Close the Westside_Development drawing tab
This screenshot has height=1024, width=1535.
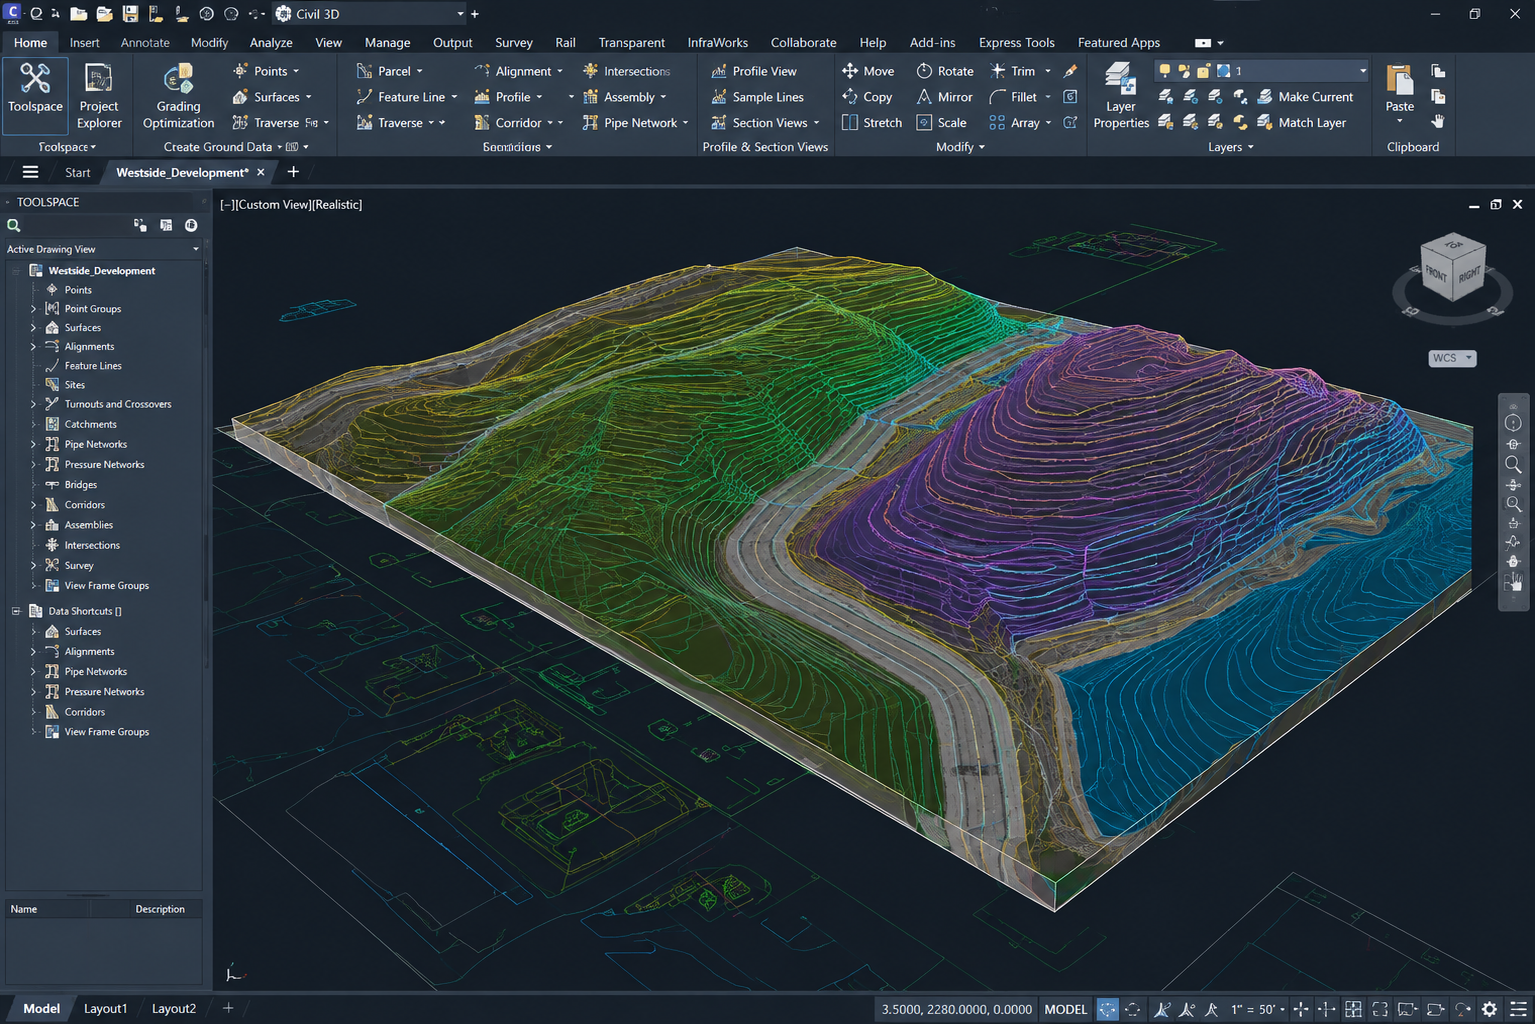pos(261,172)
